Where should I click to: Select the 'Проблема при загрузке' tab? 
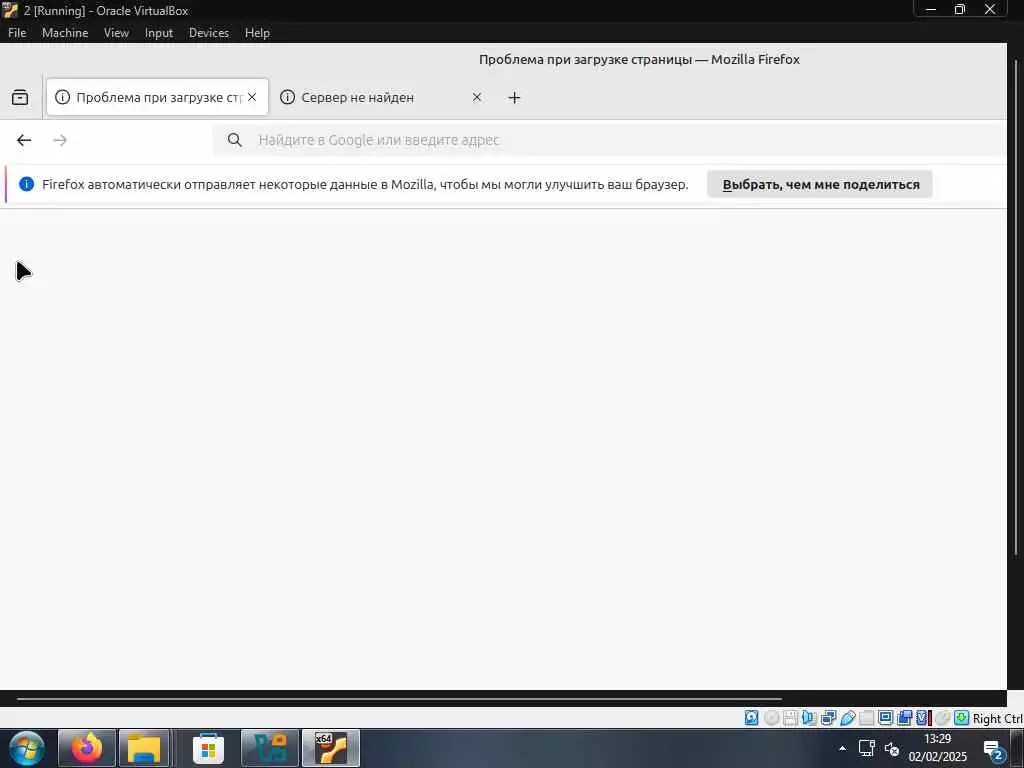pos(157,97)
